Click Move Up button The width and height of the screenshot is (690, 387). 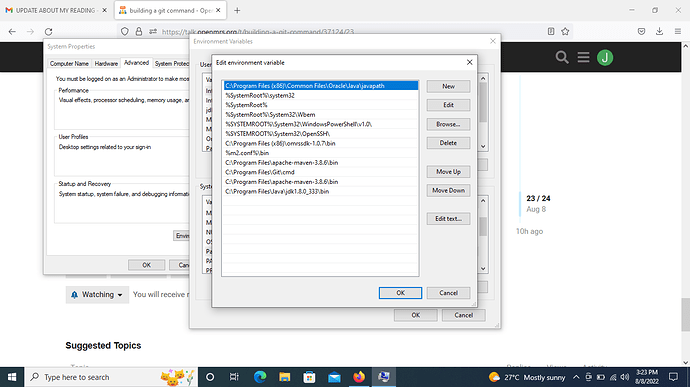(x=448, y=172)
